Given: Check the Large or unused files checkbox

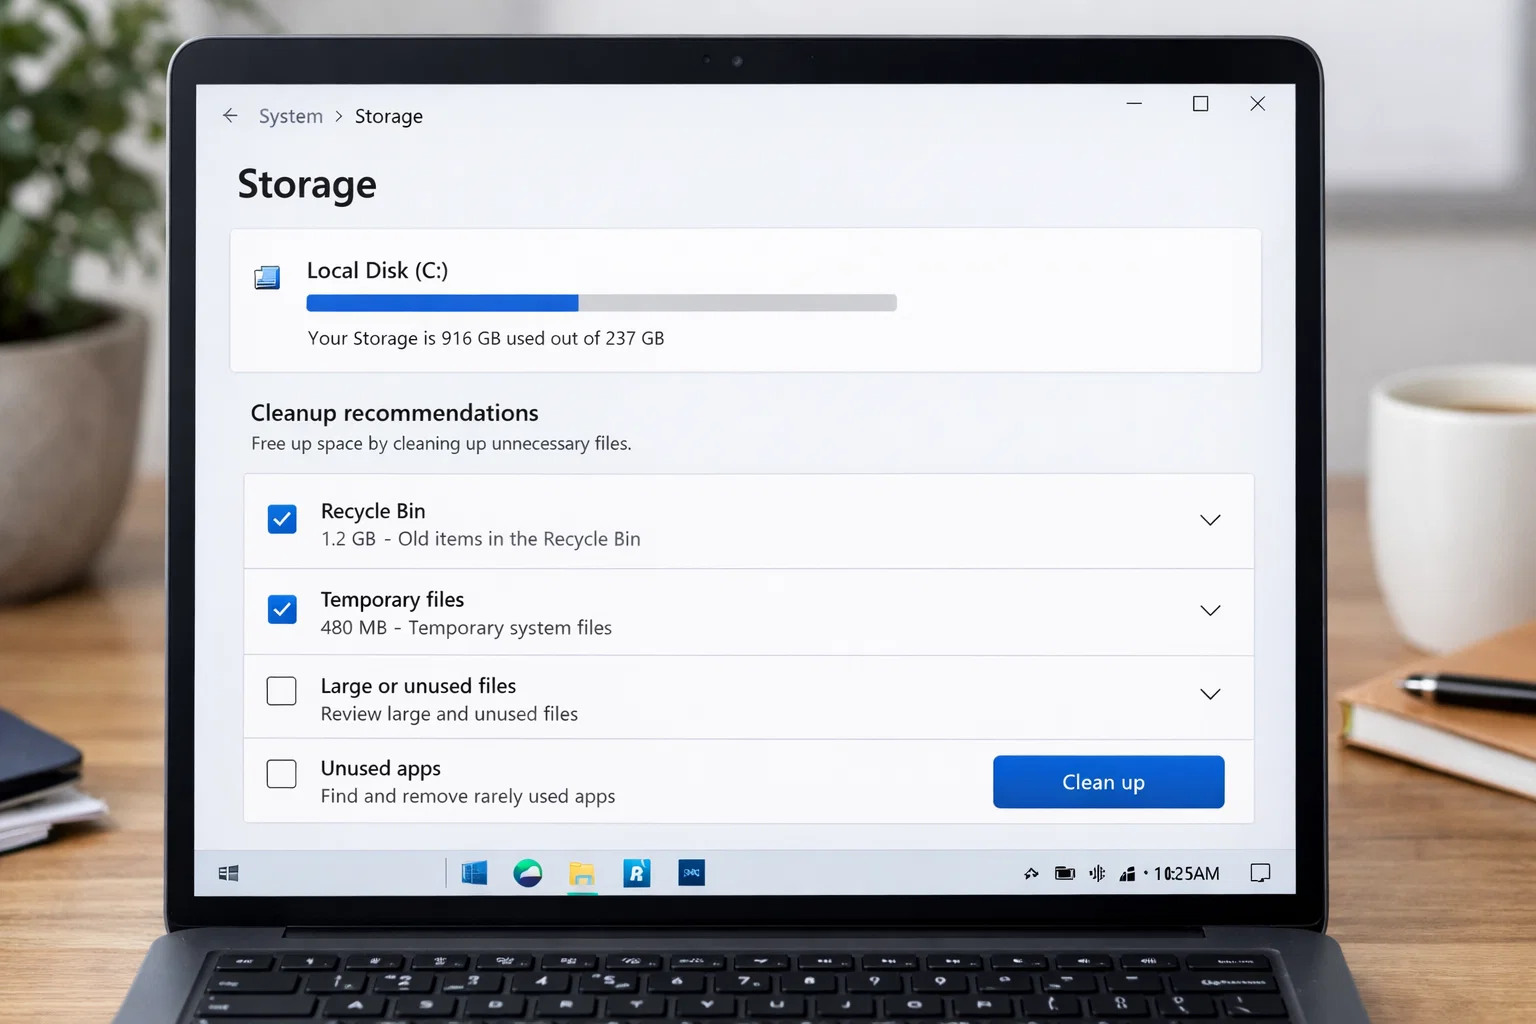Looking at the screenshot, I should click(x=282, y=691).
